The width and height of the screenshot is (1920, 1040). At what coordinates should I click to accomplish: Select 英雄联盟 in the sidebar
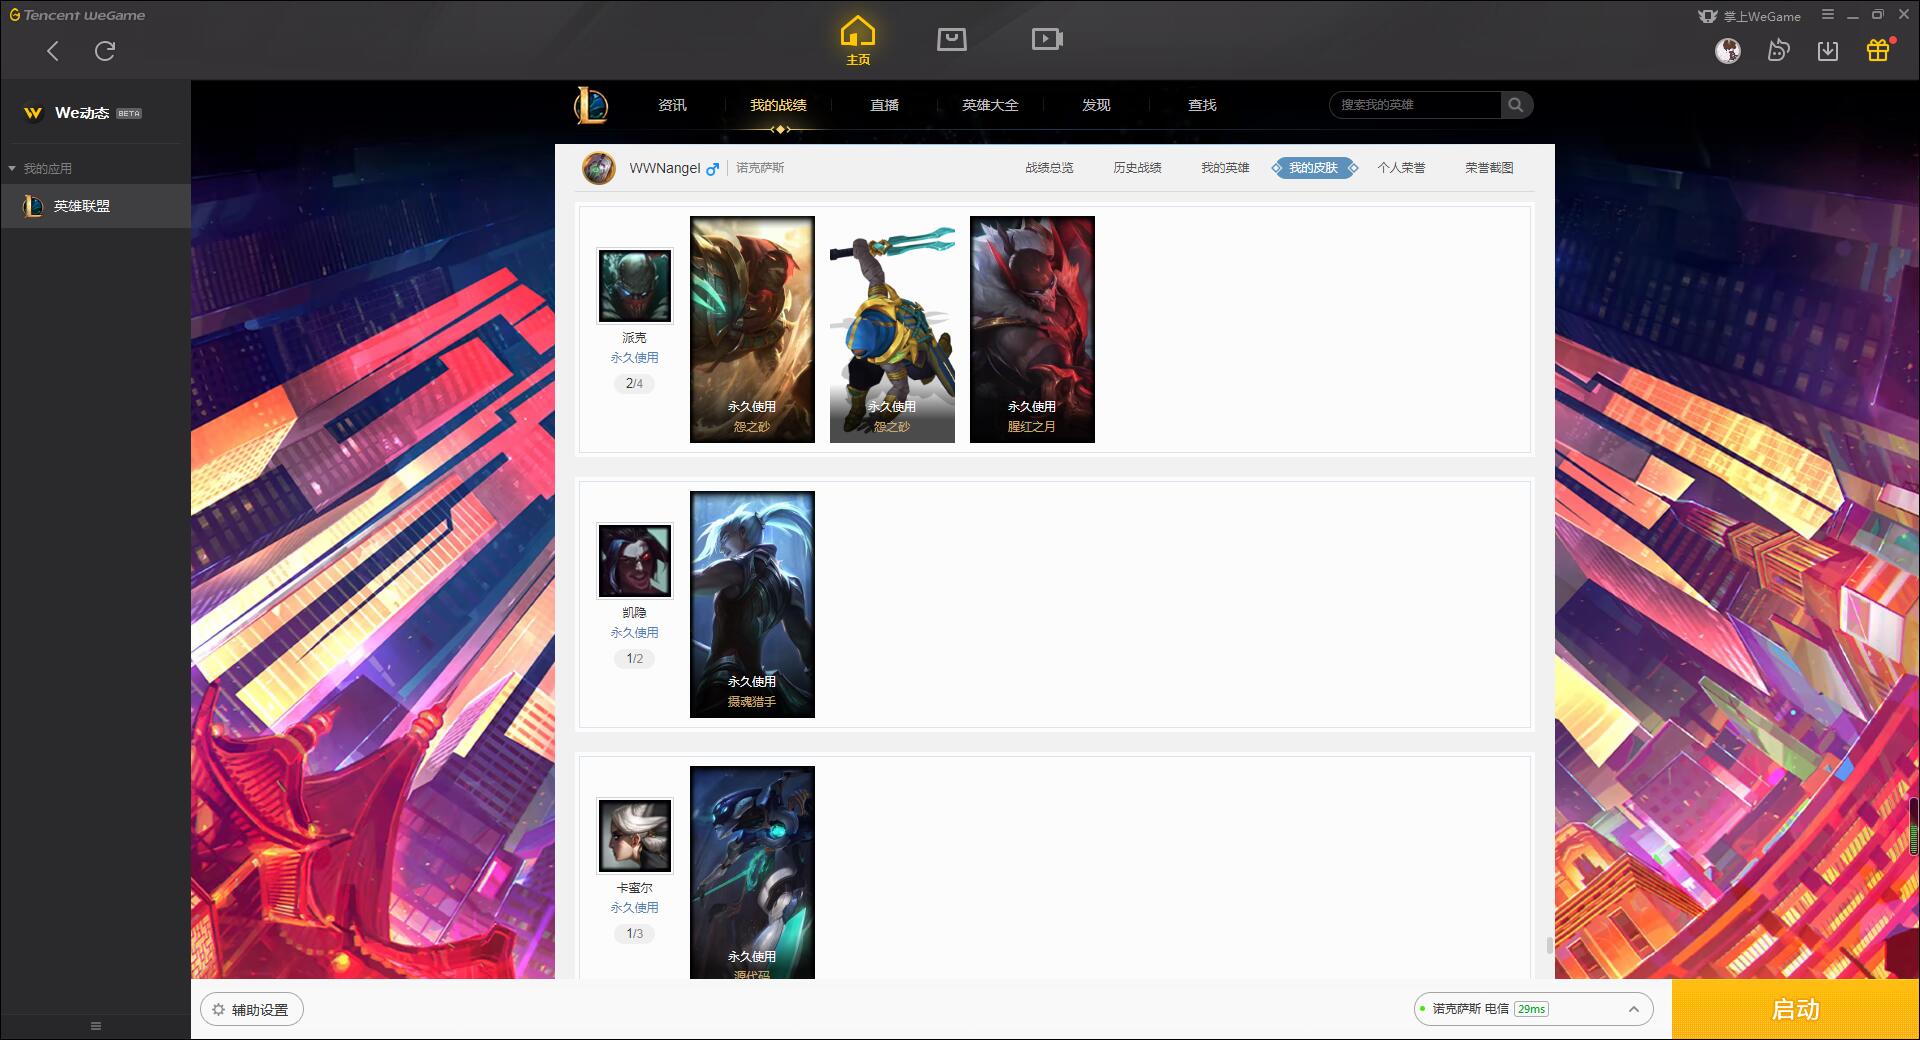pos(95,206)
